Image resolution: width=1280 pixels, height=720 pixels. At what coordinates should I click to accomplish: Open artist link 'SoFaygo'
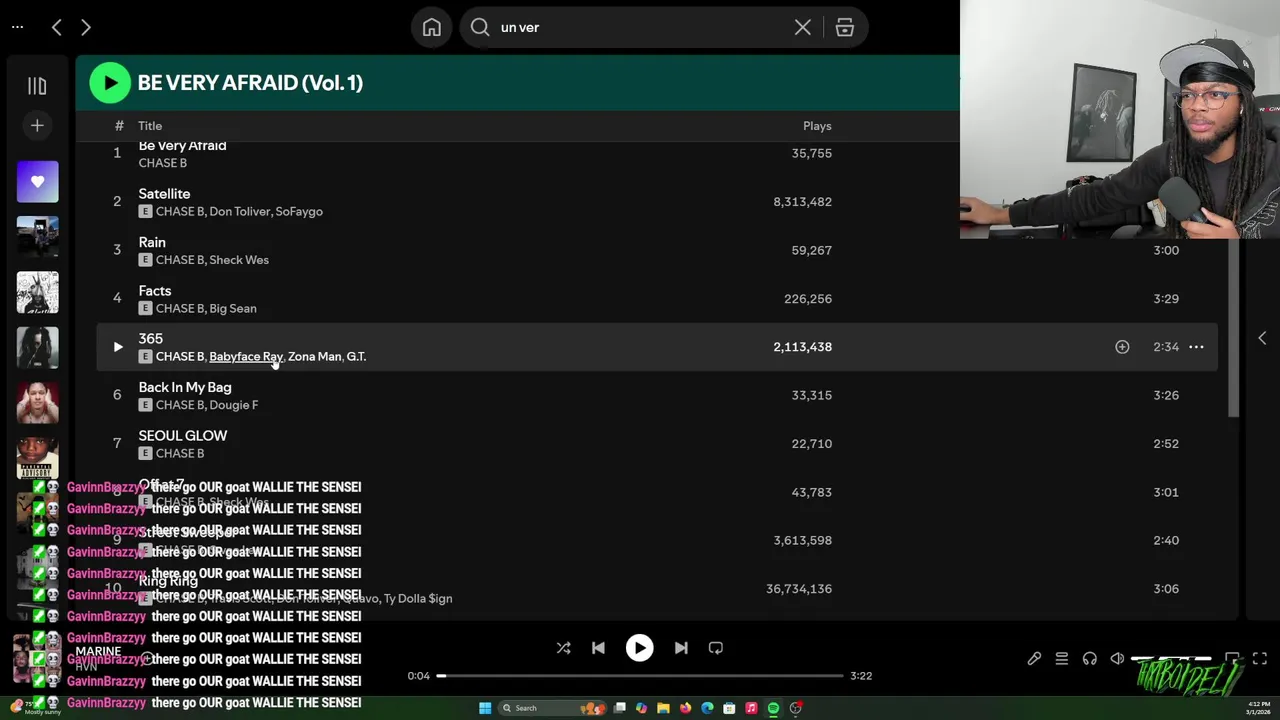point(299,212)
